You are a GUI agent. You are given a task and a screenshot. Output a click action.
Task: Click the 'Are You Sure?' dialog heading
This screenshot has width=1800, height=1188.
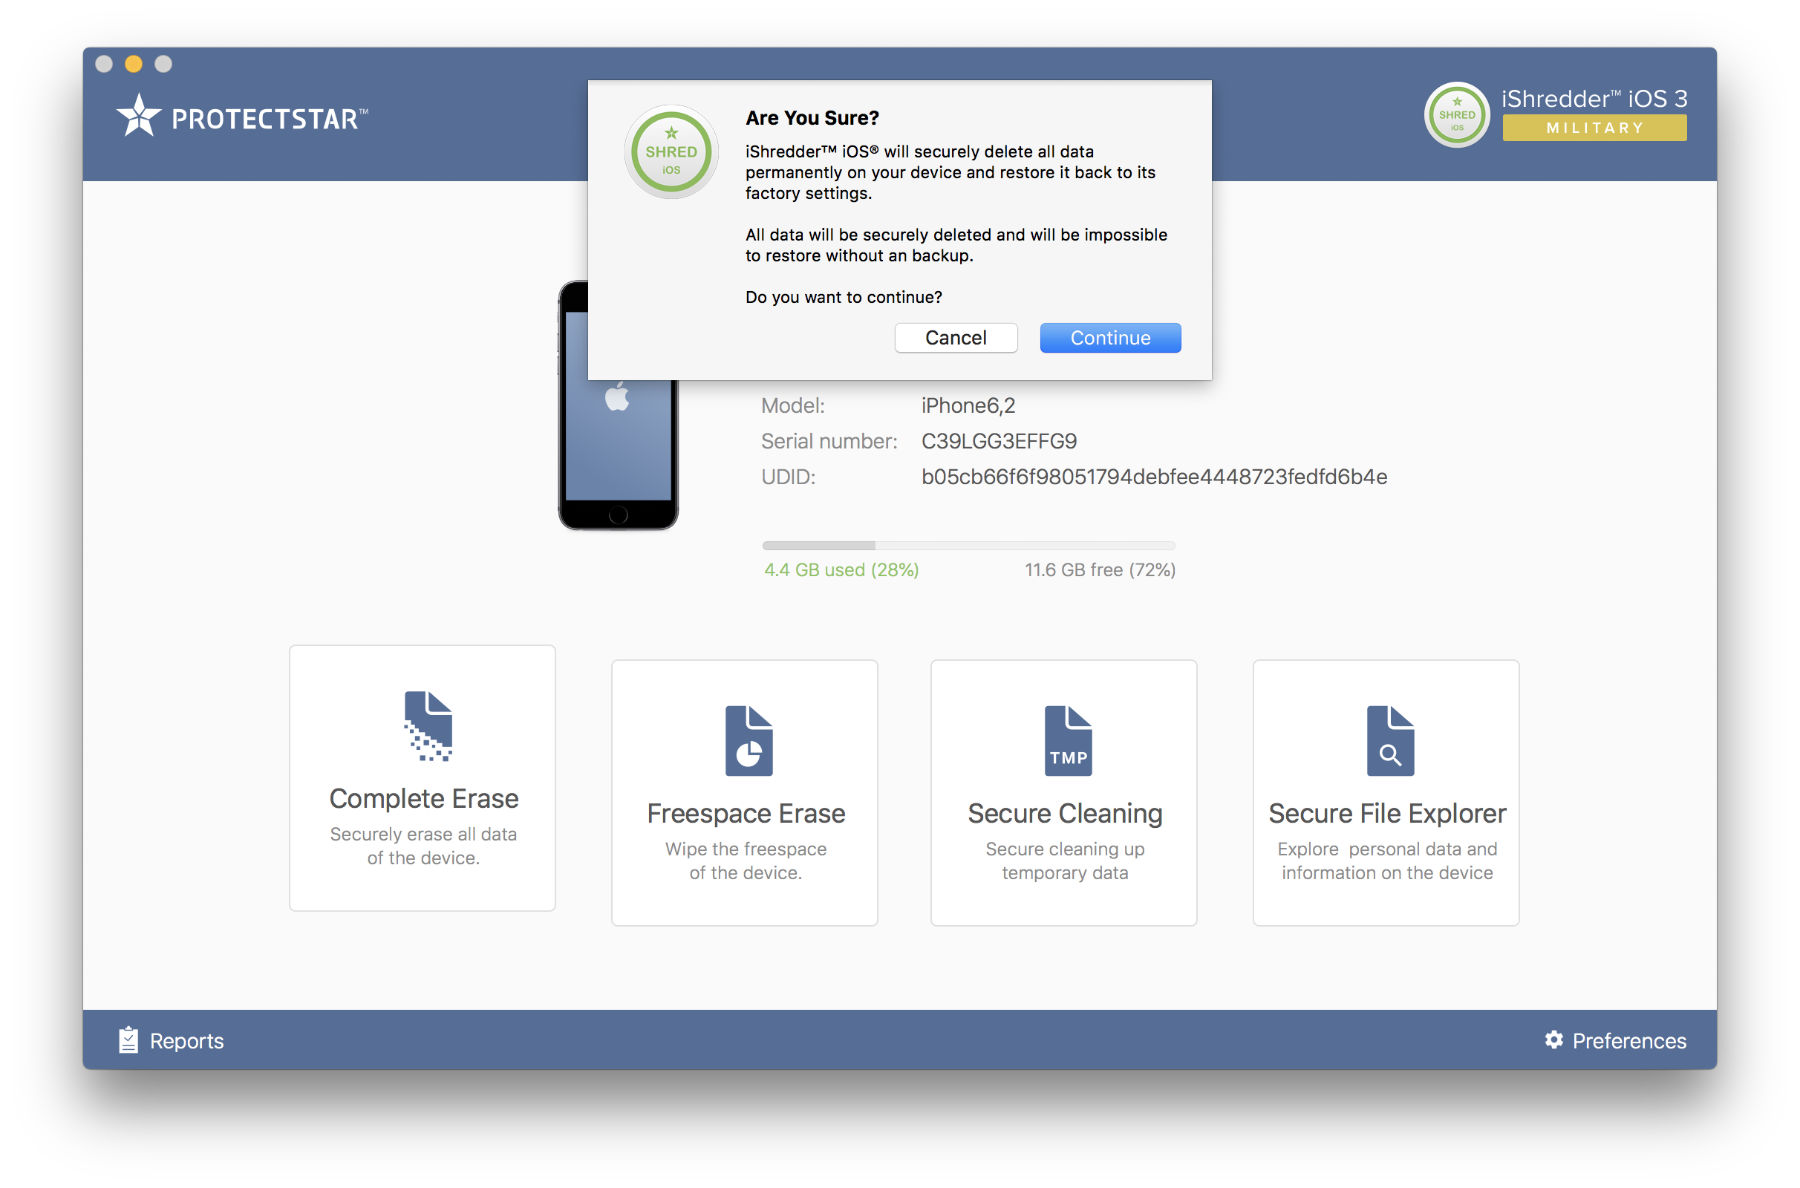pyautogui.click(x=812, y=118)
